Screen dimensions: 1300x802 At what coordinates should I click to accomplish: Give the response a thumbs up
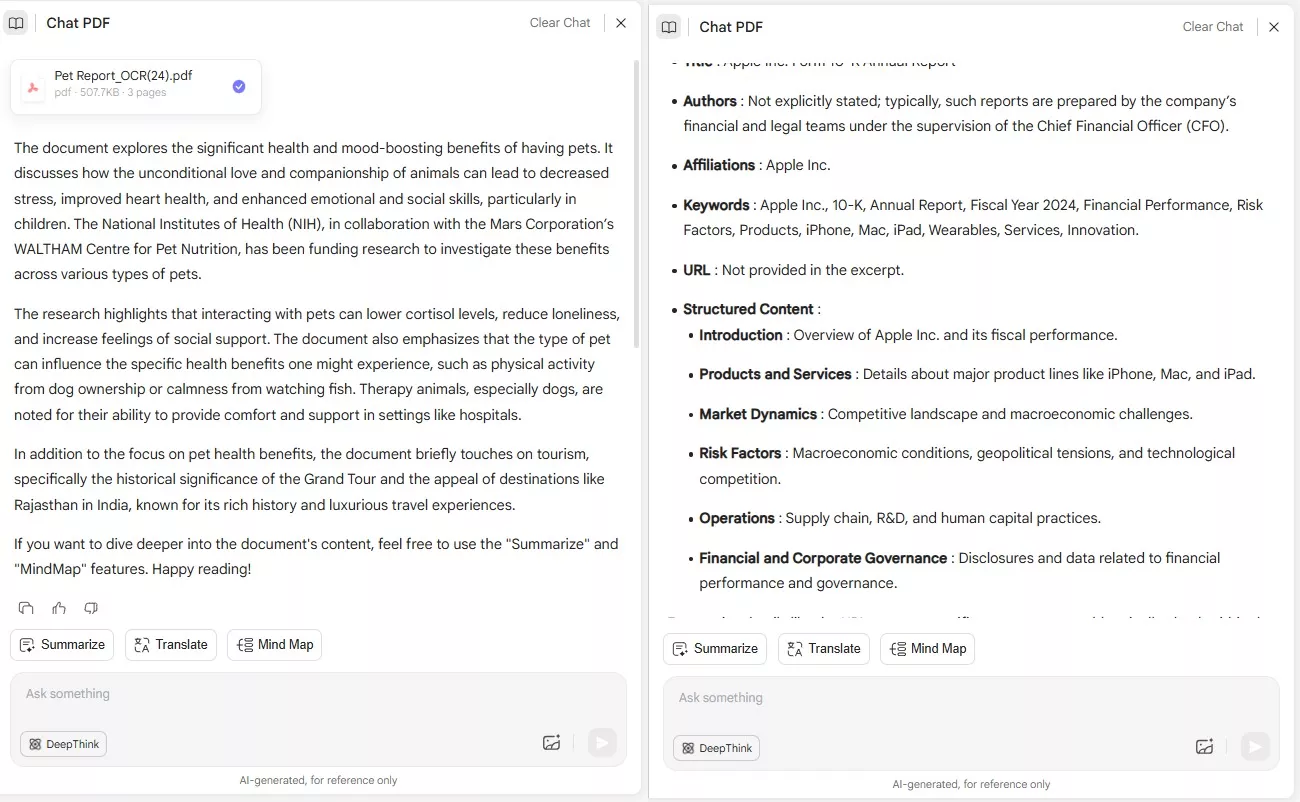pyautogui.click(x=59, y=608)
